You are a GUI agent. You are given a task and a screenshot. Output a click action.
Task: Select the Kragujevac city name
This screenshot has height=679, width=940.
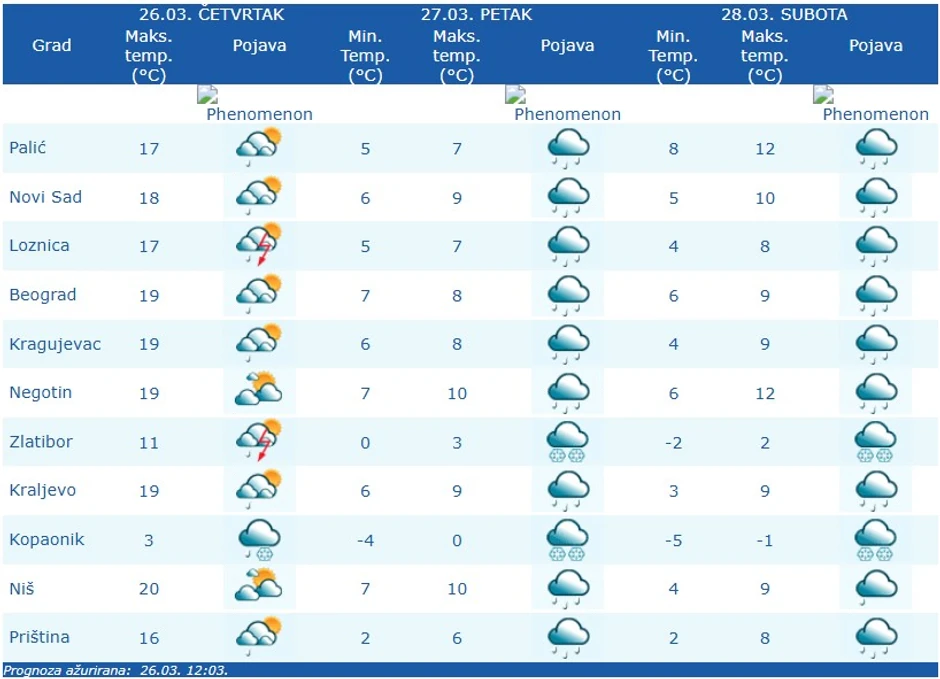55,344
